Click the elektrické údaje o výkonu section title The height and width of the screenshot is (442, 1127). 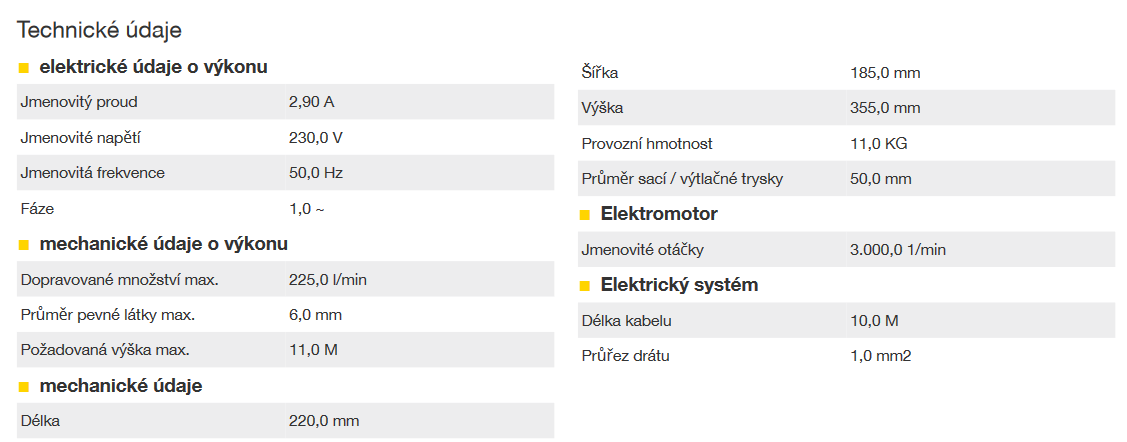[154, 68]
